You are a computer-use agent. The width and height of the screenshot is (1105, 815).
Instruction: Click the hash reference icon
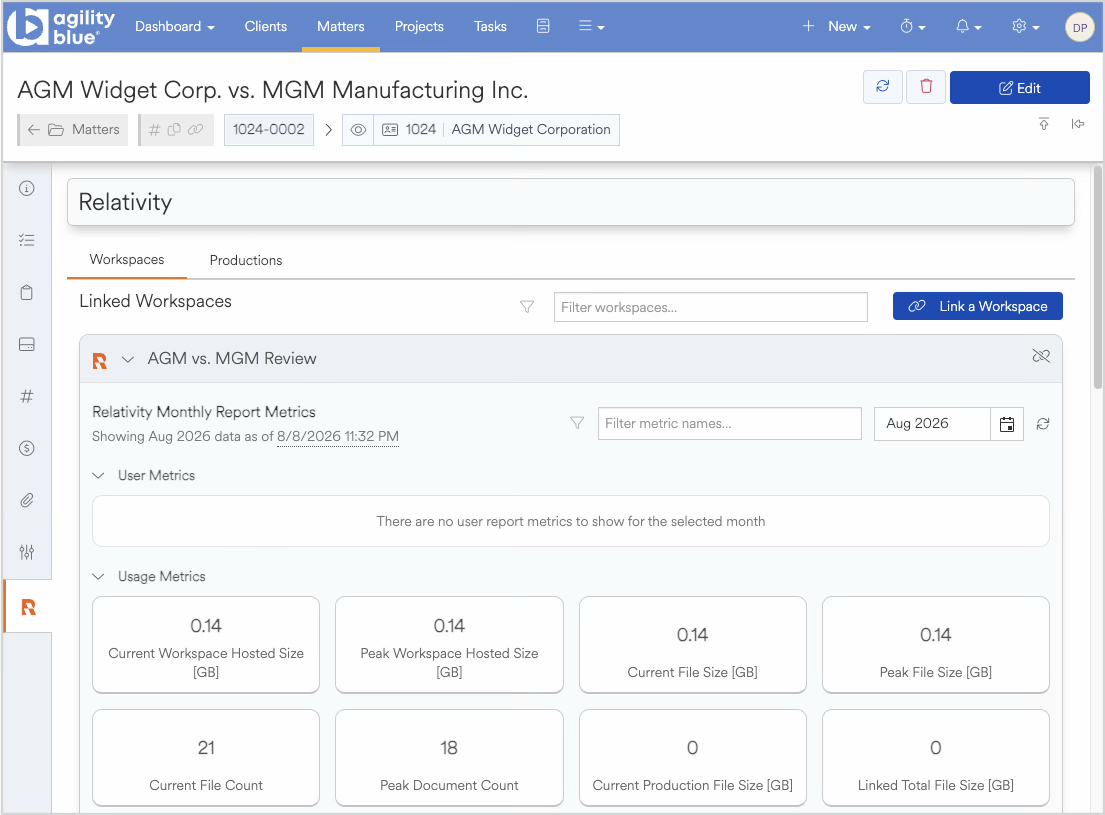point(154,130)
